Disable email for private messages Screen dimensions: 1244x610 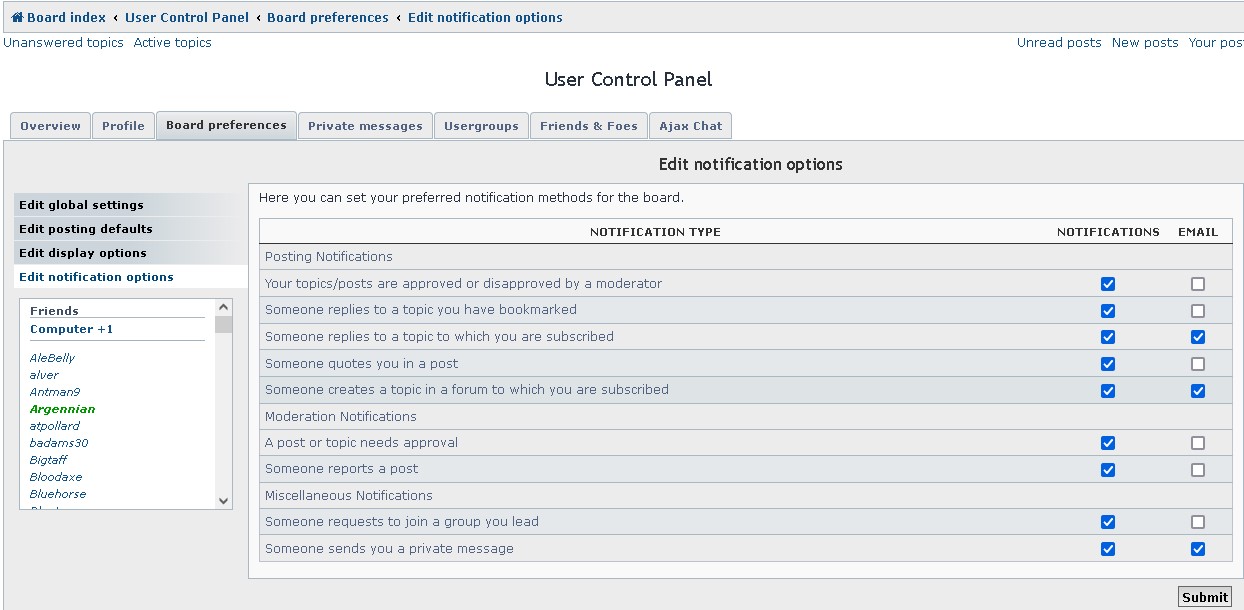coord(1198,549)
